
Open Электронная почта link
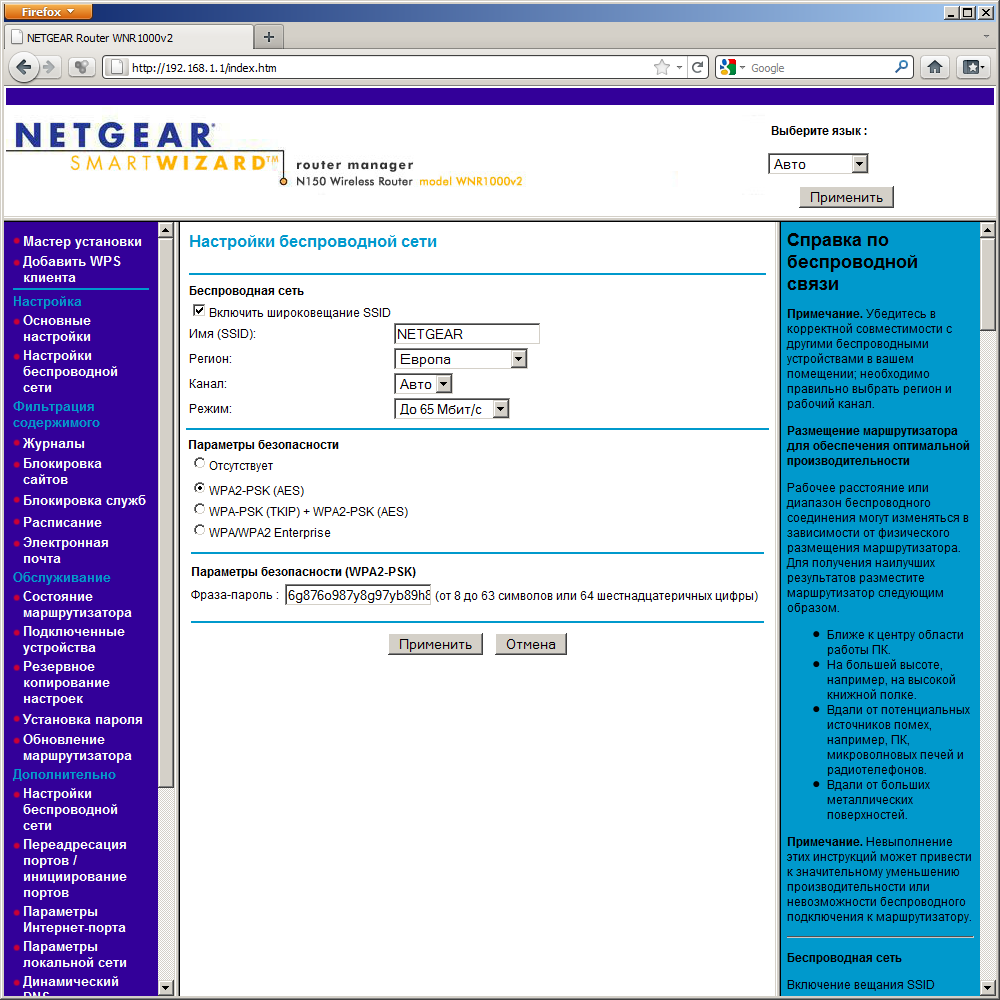(66, 550)
